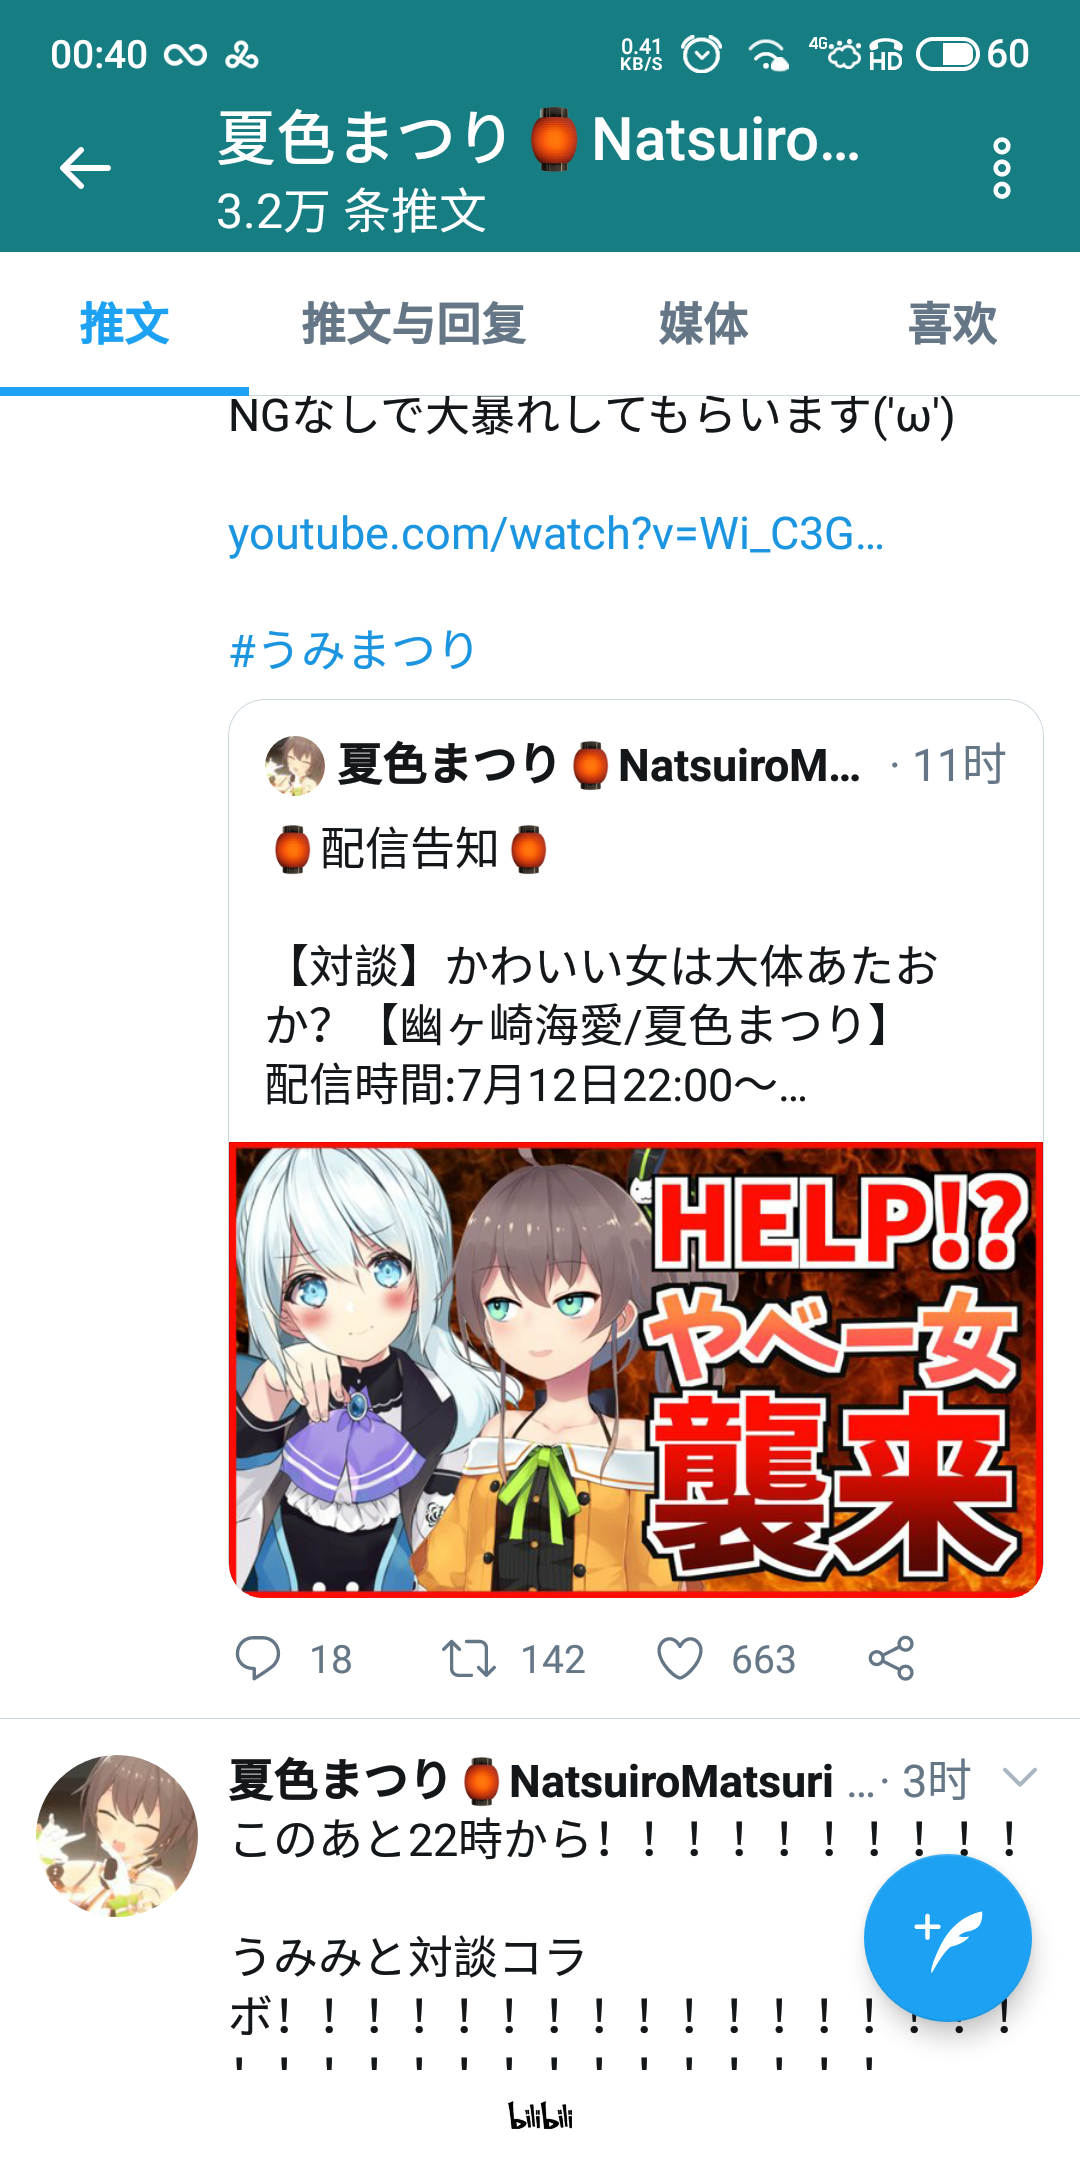Tap the small avatar in quoted tweet
The image size is (1080, 2160).
[295, 766]
